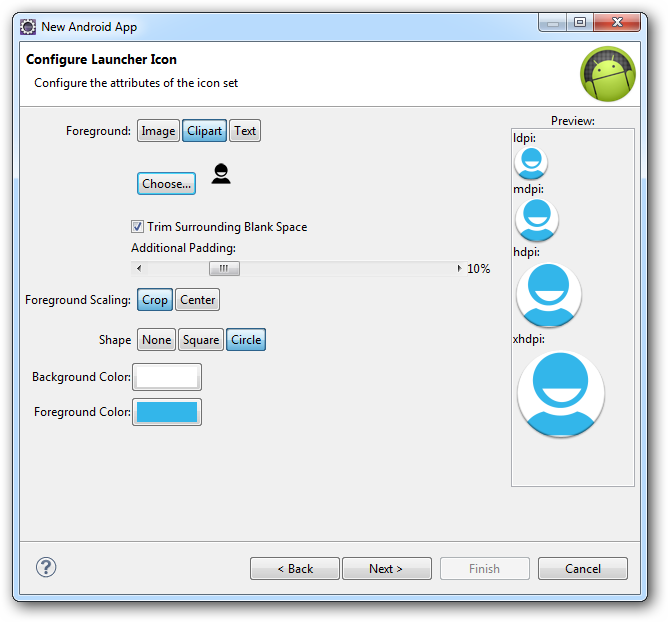Decrease padding with left slider arrow
Screen dimensions: 668x622
click(139, 268)
